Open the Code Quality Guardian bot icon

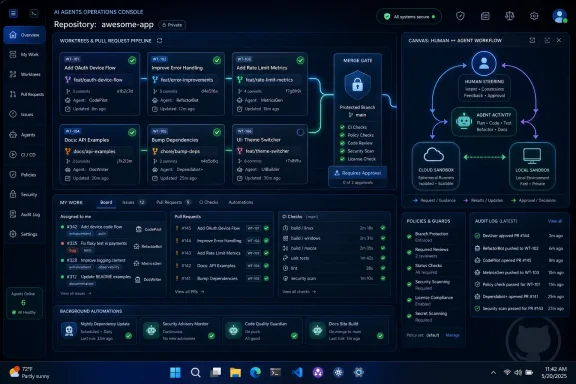233,330
